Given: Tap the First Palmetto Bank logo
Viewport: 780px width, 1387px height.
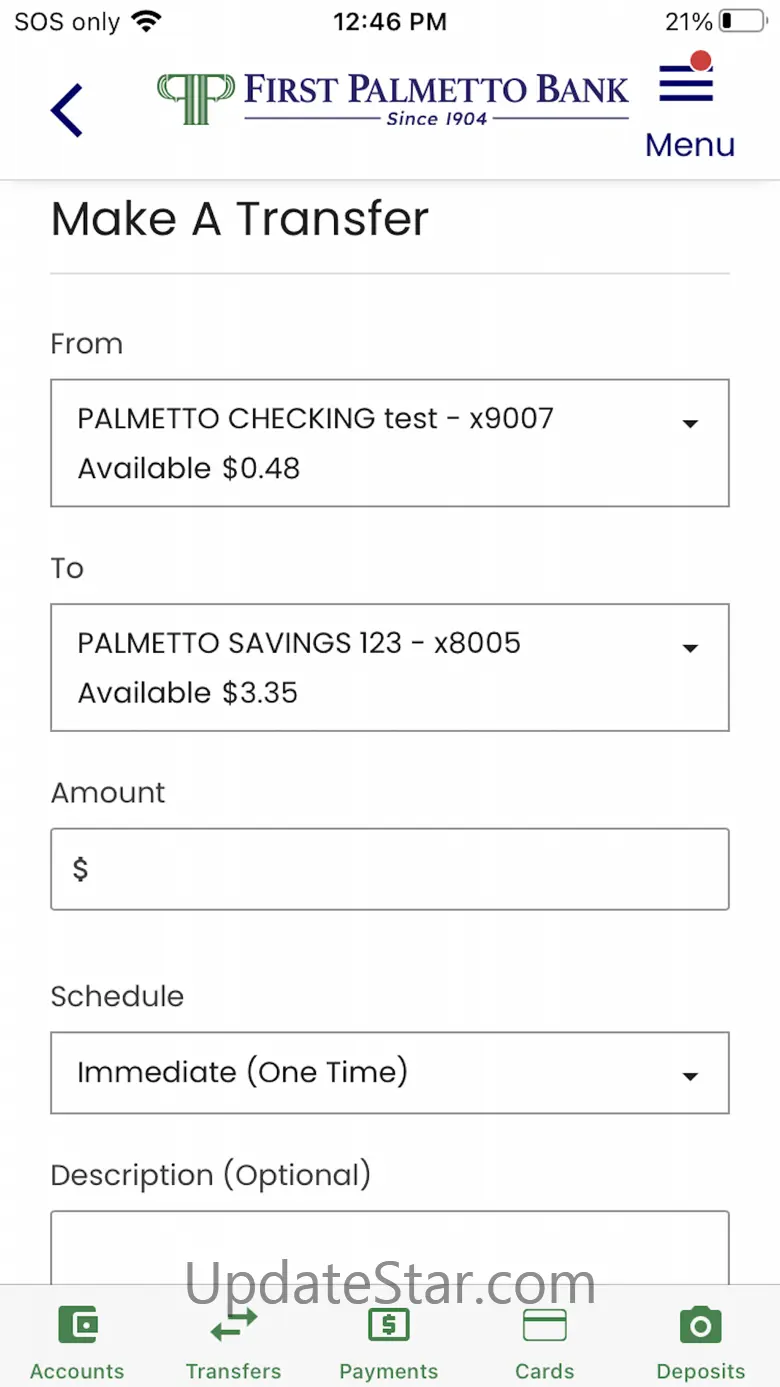Looking at the screenshot, I should coord(393,99).
